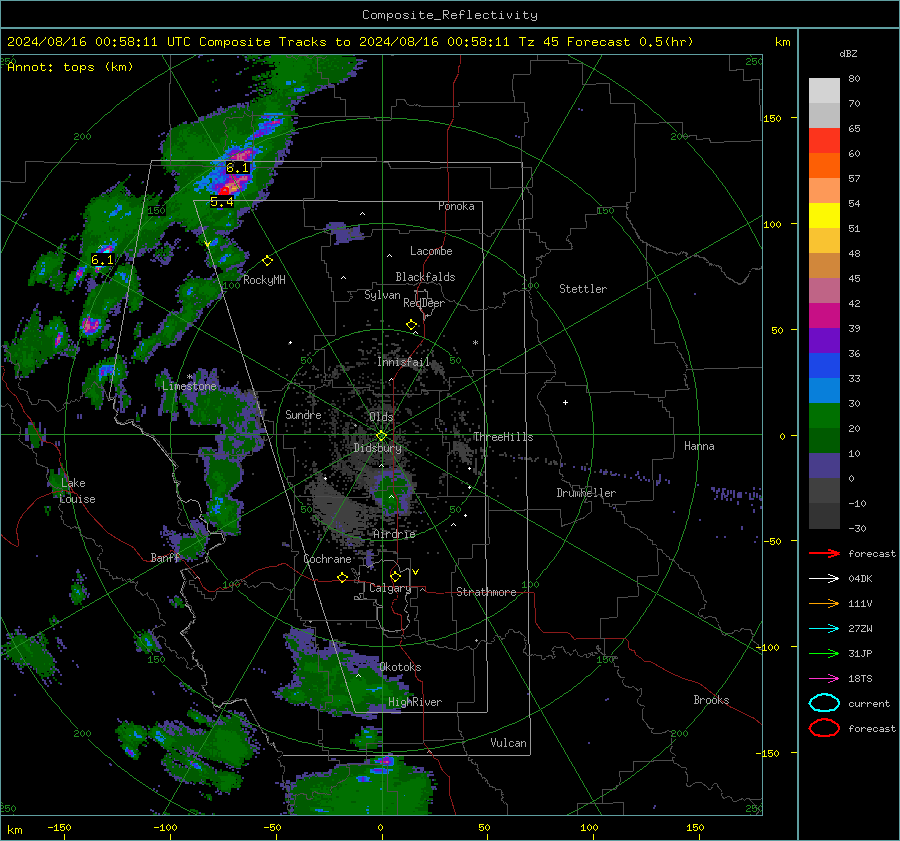The width and height of the screenshot is (900, 841).
Task: Click the Composite_Reflectivity title text
Action: click(x=449, y=15)
